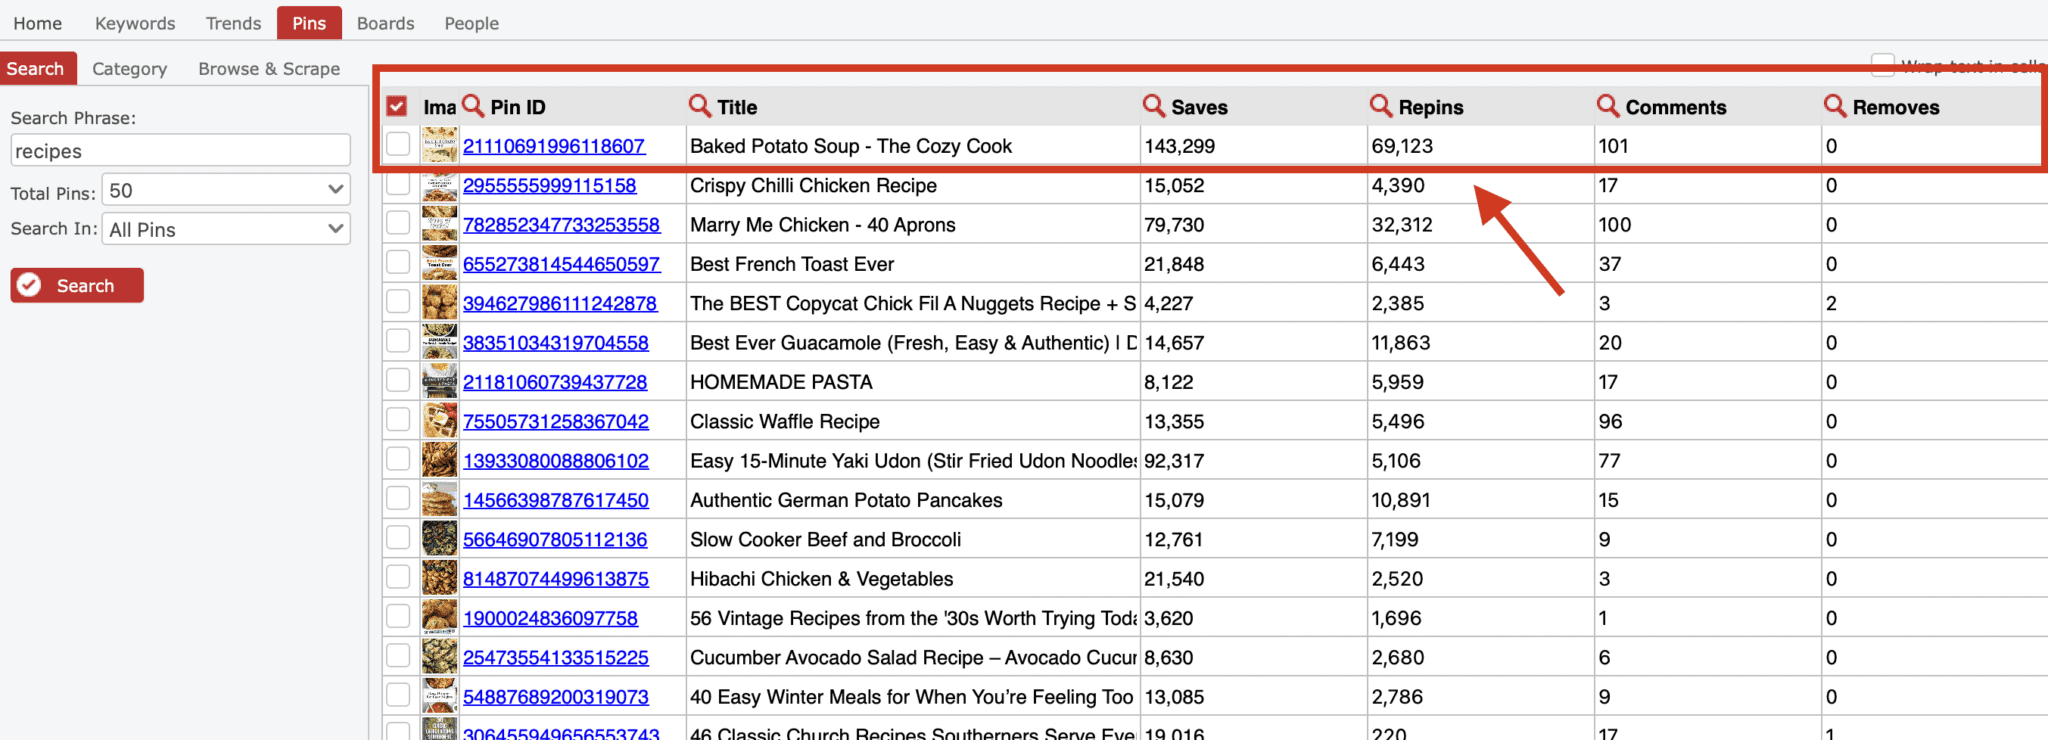Open pin link 655273814544650597
Viewport: 2048px width, 740px height.
coord(561,264)
